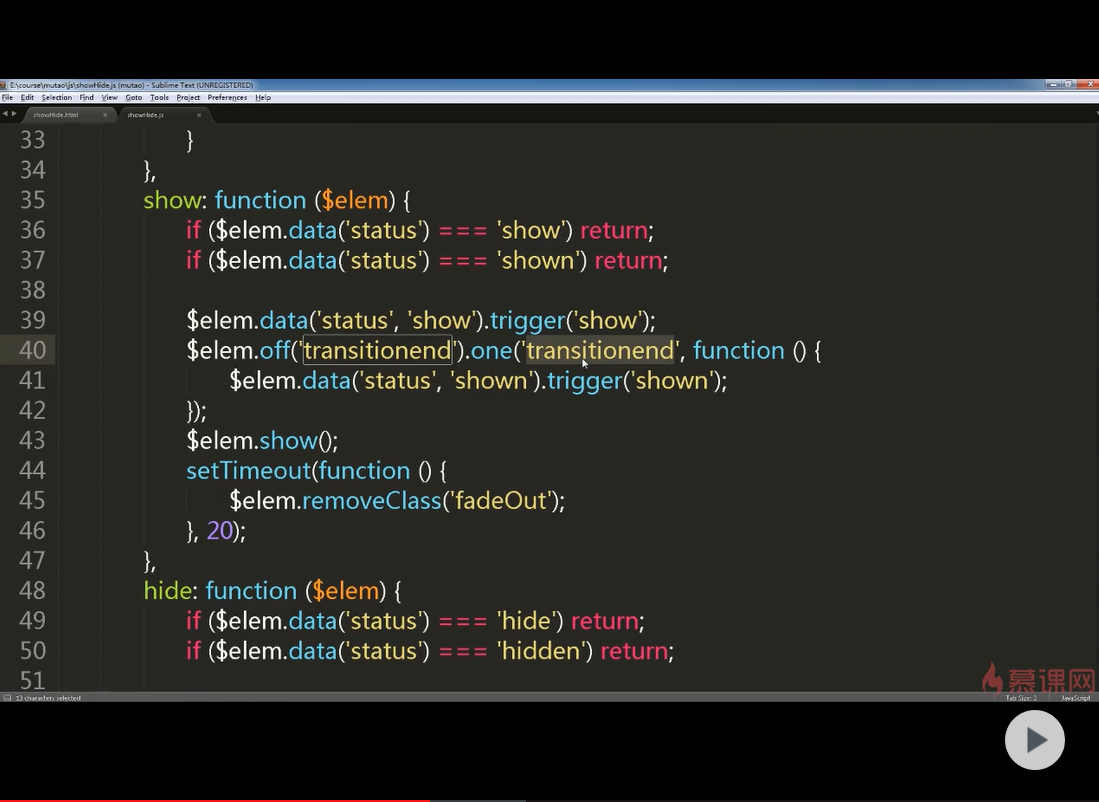1099x802 pixels.
Task: Open the File menu
Action: (x=7, y=97)
